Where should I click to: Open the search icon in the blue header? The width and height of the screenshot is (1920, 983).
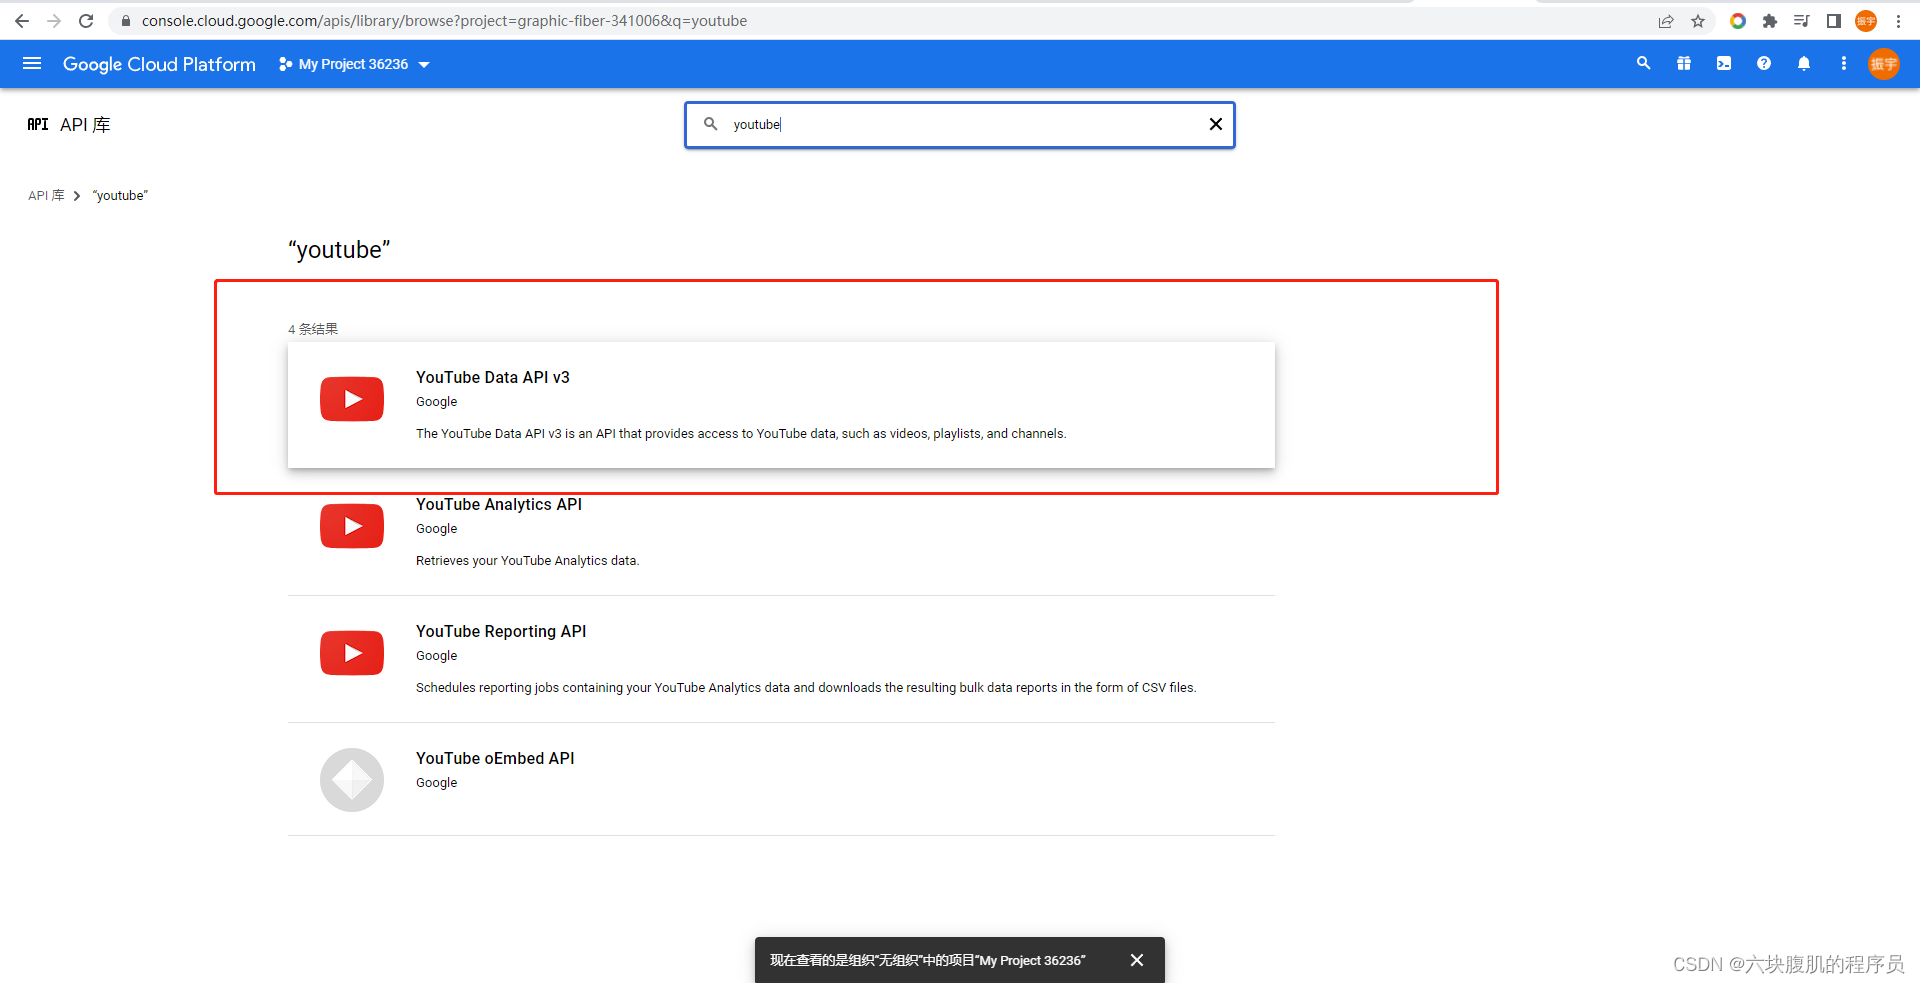point(1643,63)
